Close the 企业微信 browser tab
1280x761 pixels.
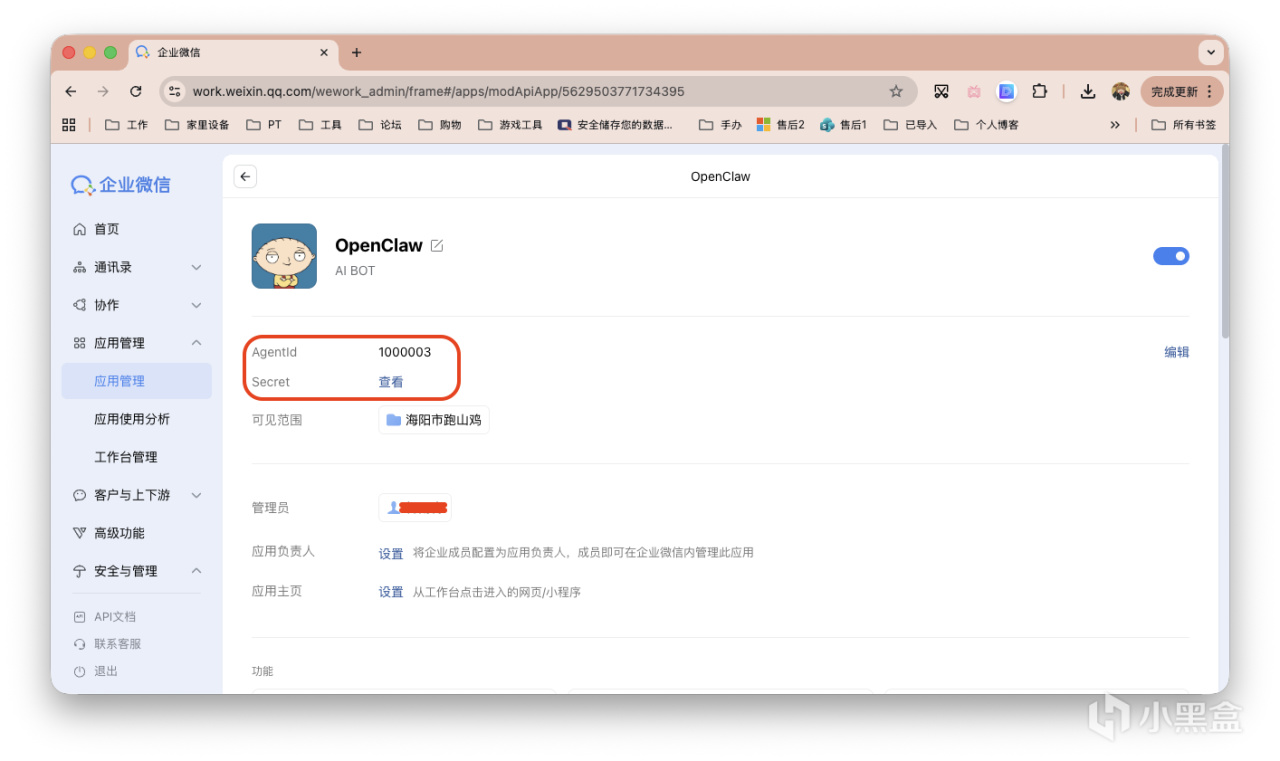tap(324, 52)
